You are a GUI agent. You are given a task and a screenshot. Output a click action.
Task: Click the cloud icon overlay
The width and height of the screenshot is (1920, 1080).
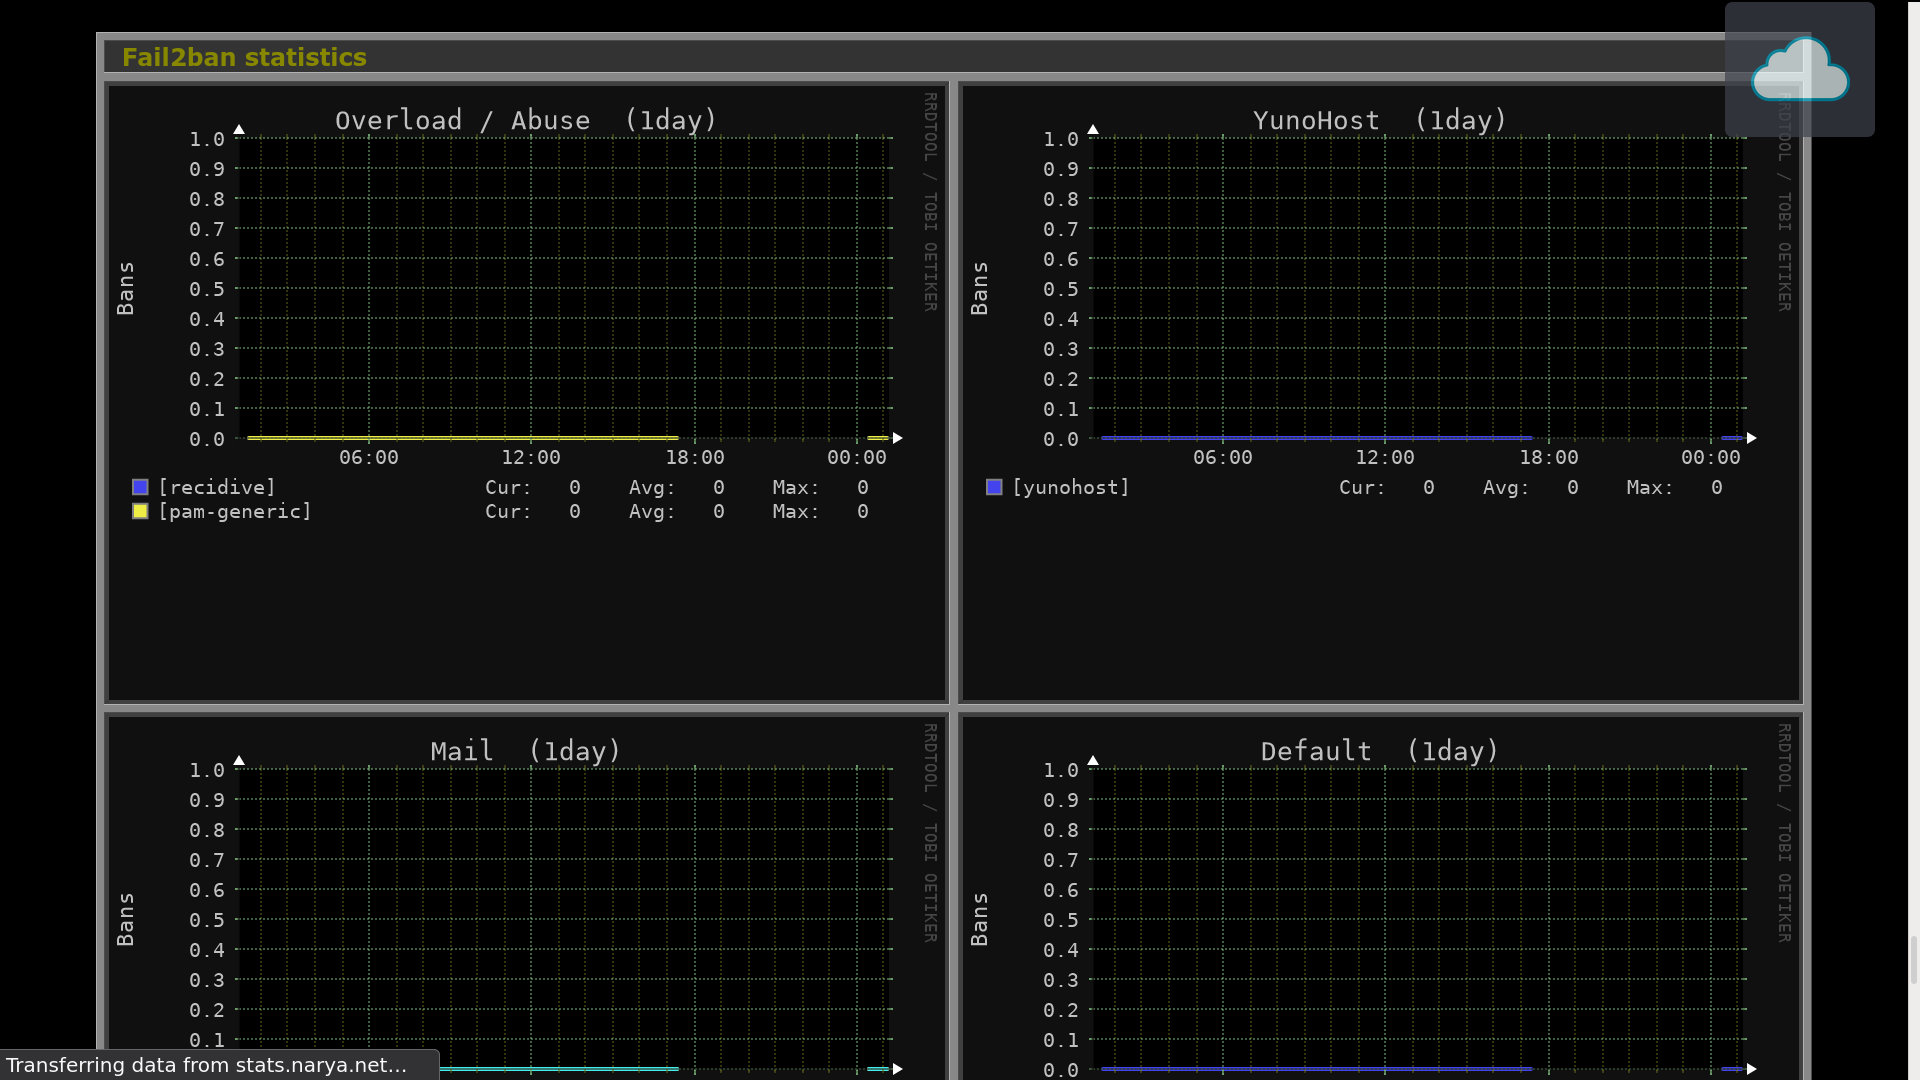(x=1799, y=70)
